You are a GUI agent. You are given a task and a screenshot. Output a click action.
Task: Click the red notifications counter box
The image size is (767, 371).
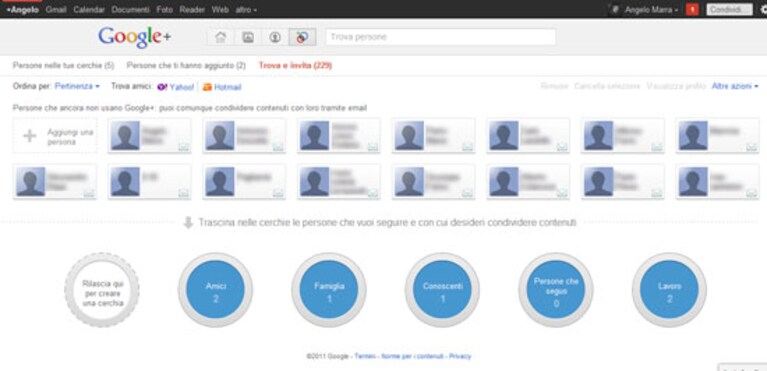pyautogui.click(x=692, y=9)
